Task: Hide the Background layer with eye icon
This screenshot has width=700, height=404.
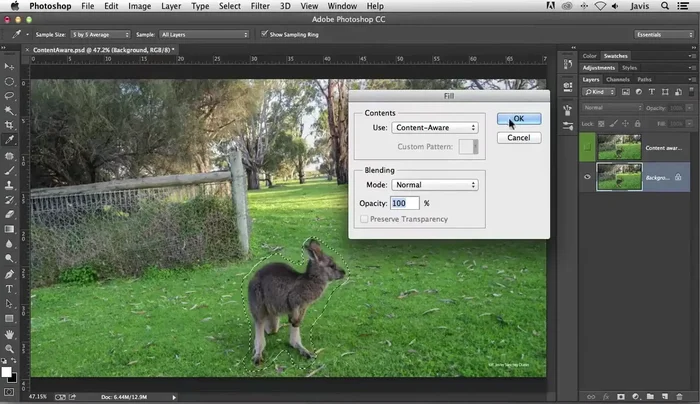Action: [x=587, y=177]
